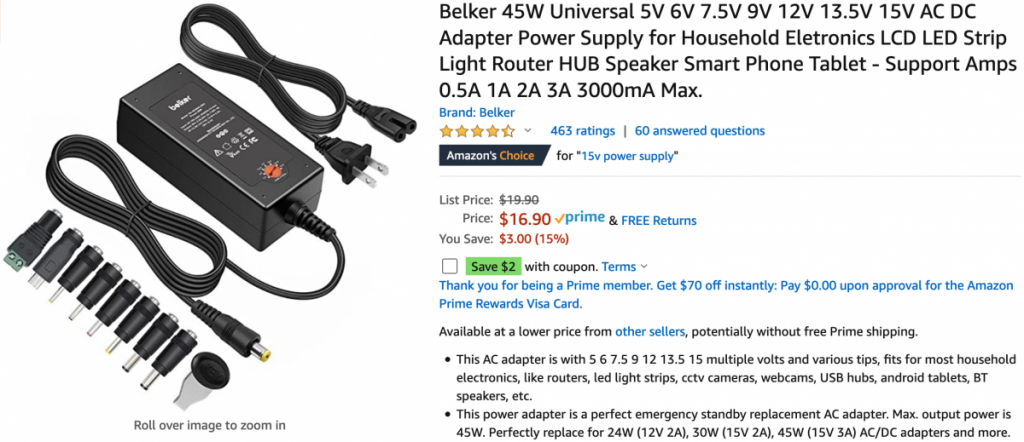Click the Prime logo next to price
1024x442 pixels.
[579, 218]
